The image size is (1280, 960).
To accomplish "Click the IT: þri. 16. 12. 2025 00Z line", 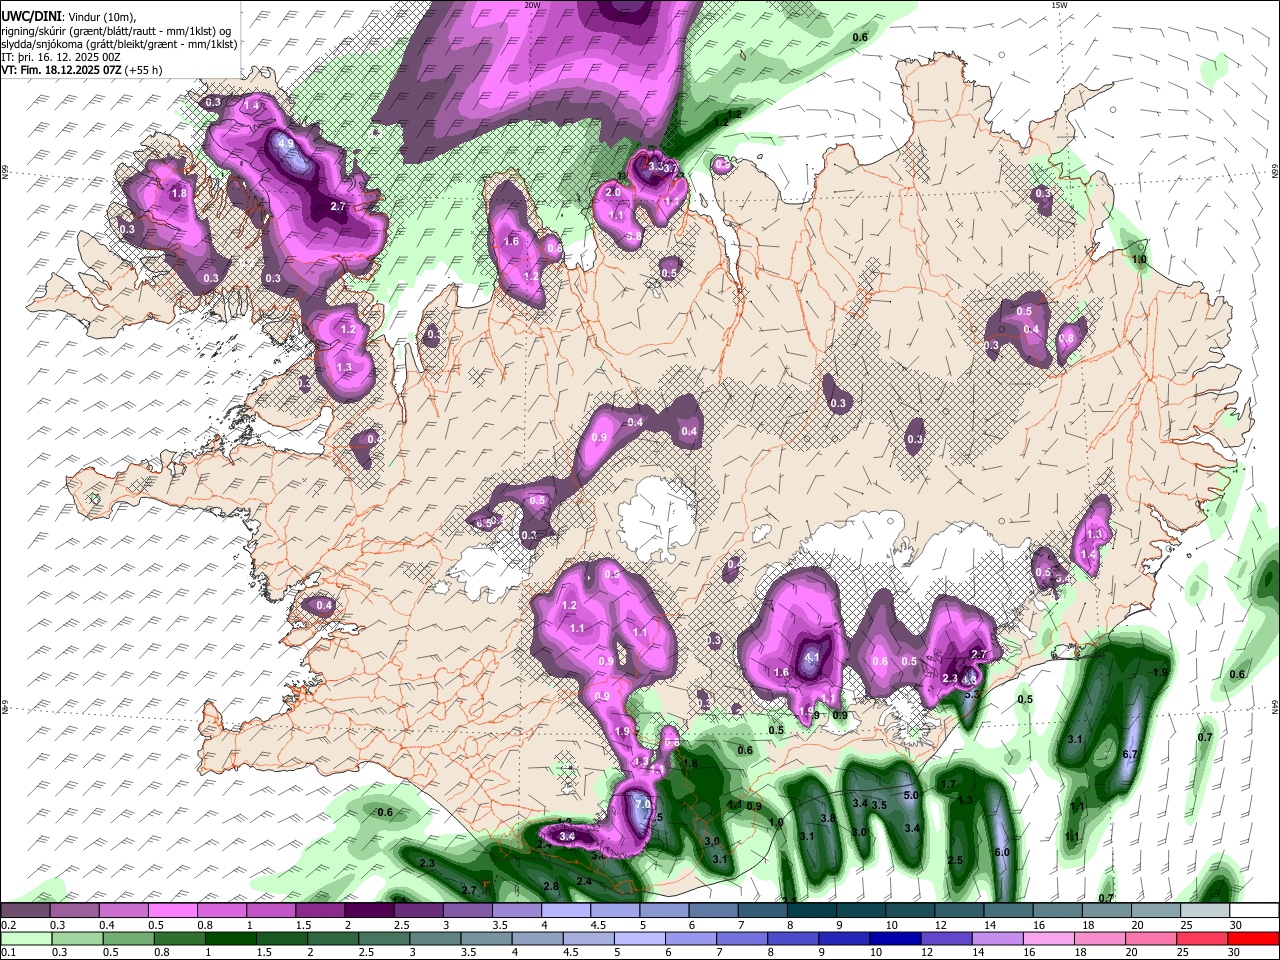I will coord(63,57).
